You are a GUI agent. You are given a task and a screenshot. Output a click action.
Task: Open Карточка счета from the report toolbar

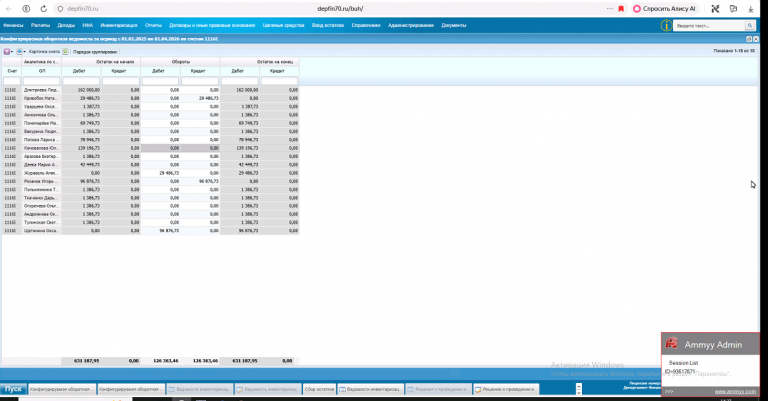(44, 51)
